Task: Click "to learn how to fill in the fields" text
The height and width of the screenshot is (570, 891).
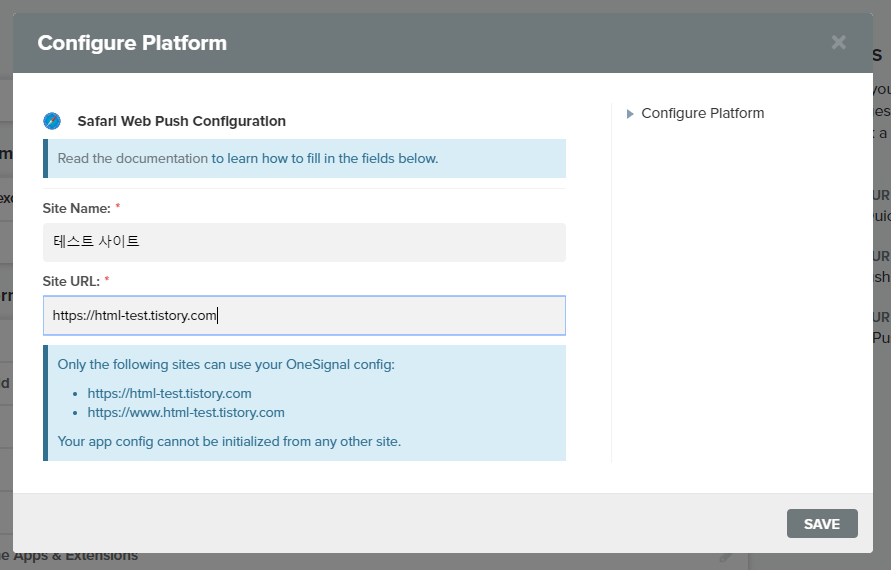Action: click(x=325, y=158)
